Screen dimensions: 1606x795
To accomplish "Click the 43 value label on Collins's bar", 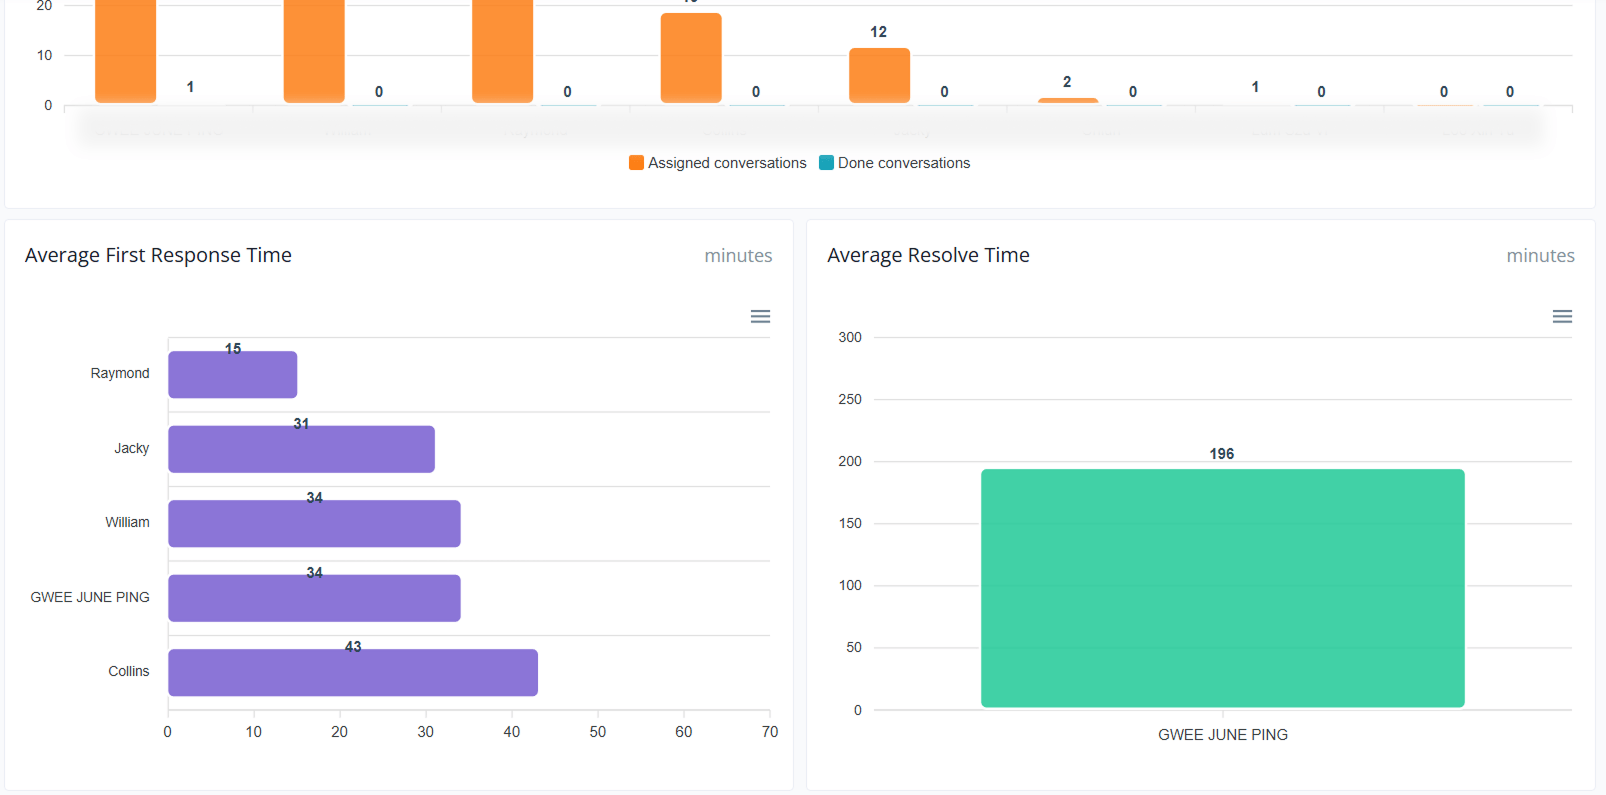I will (353, 647).
